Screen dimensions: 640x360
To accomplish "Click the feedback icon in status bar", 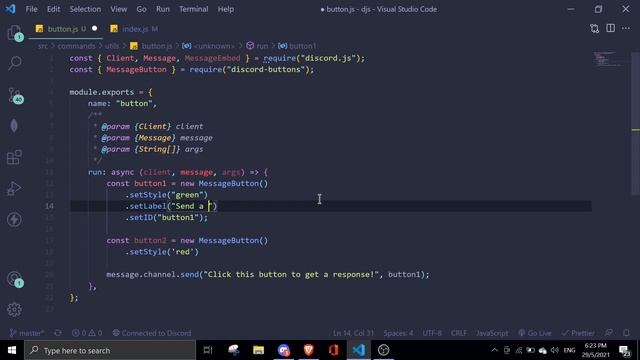I will coord(609,333).
